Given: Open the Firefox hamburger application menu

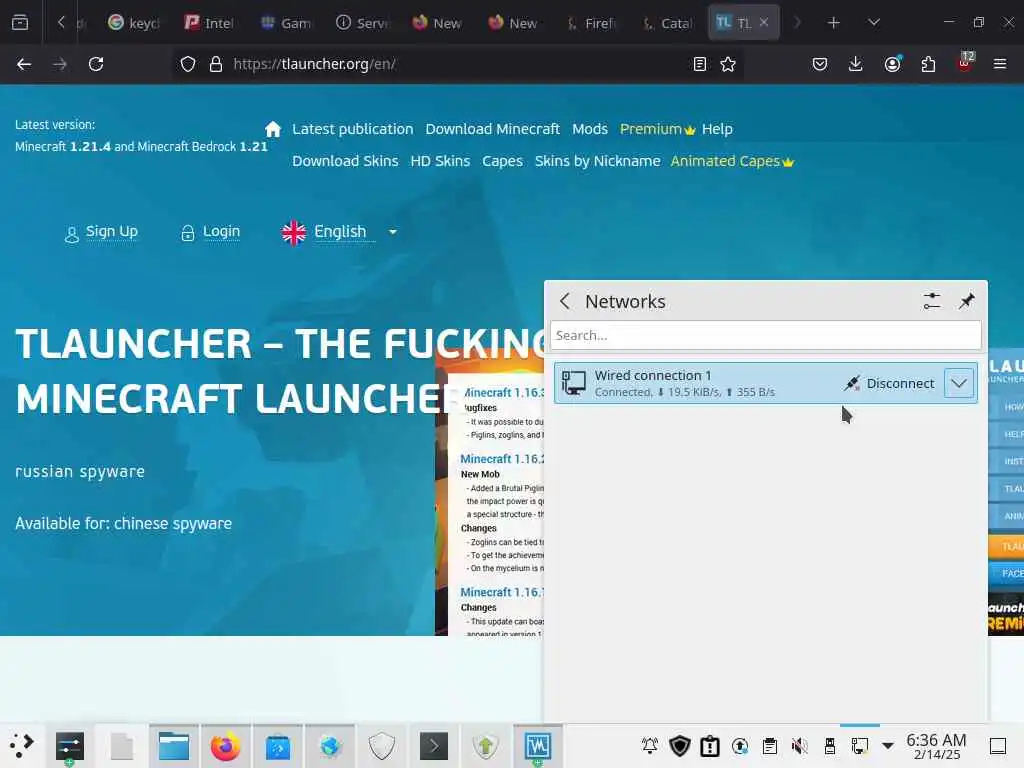Looking at the screenshot, I should [x=999, y=64].
